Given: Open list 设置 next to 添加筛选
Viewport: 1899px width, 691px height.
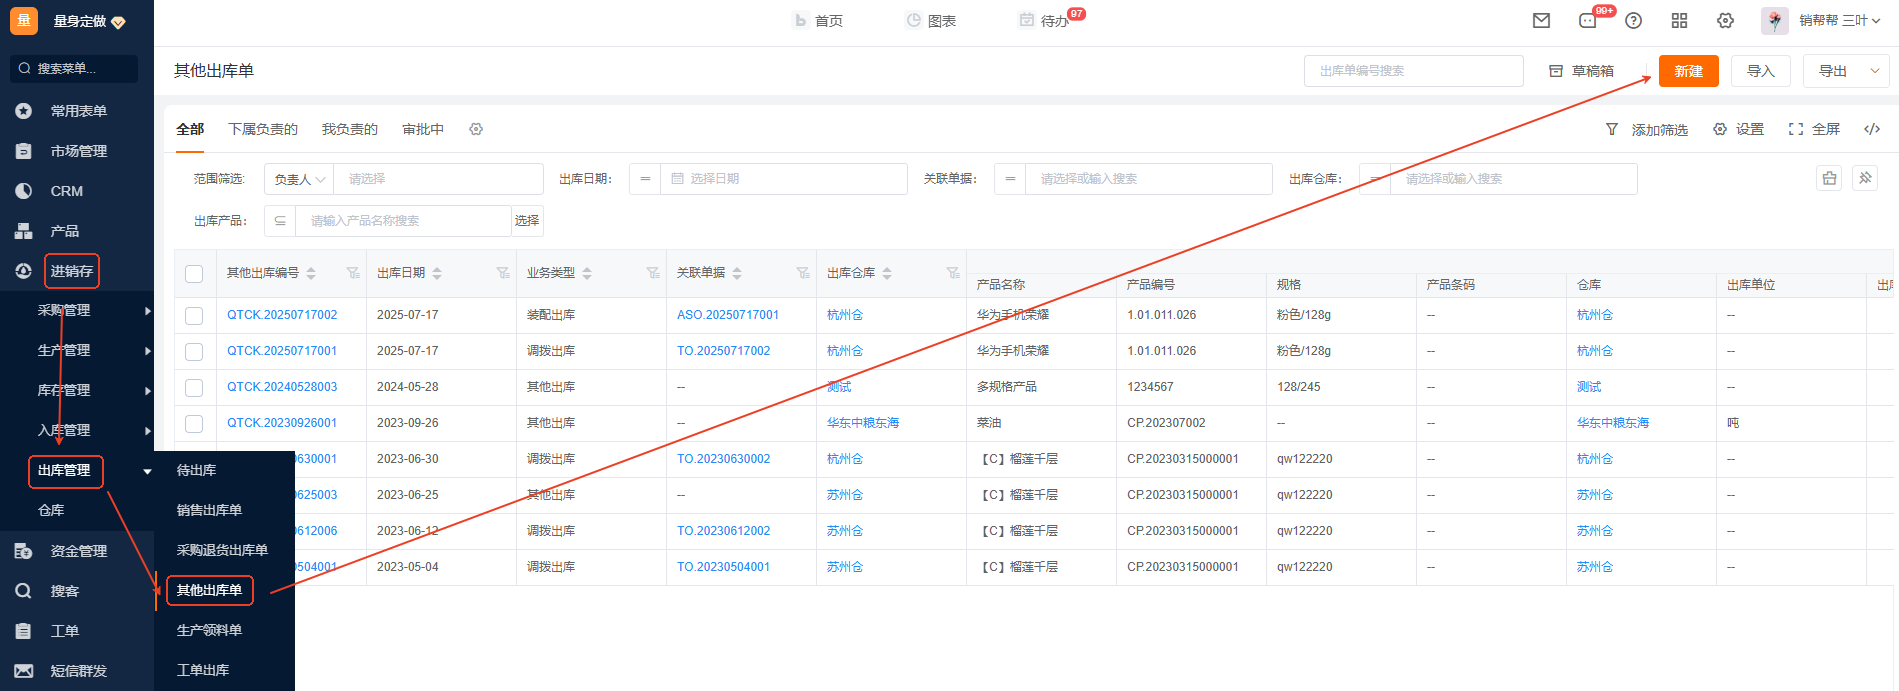Looking at the screenshot, I should point(1739,129).
